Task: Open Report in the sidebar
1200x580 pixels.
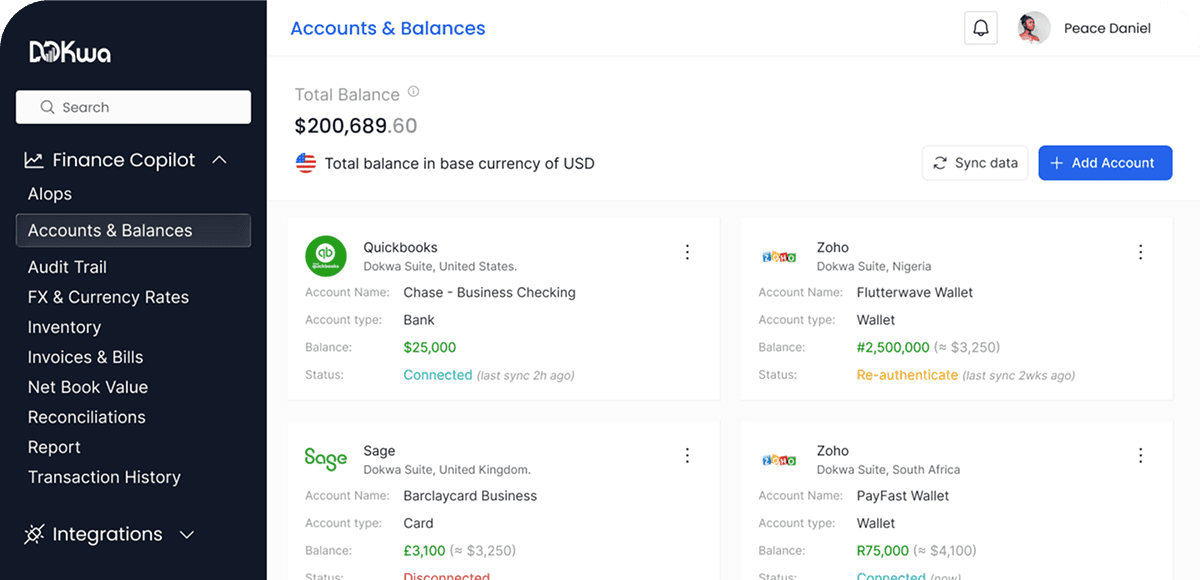Action: tap(54, 447)
